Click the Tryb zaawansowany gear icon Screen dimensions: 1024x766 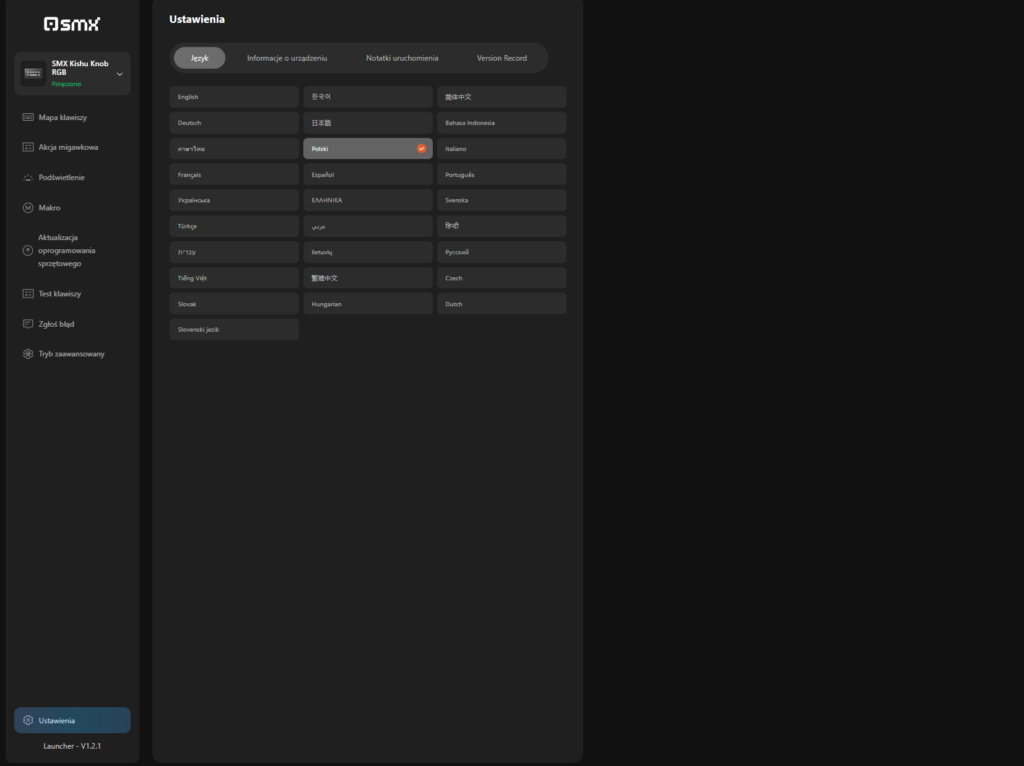point(28,354)
